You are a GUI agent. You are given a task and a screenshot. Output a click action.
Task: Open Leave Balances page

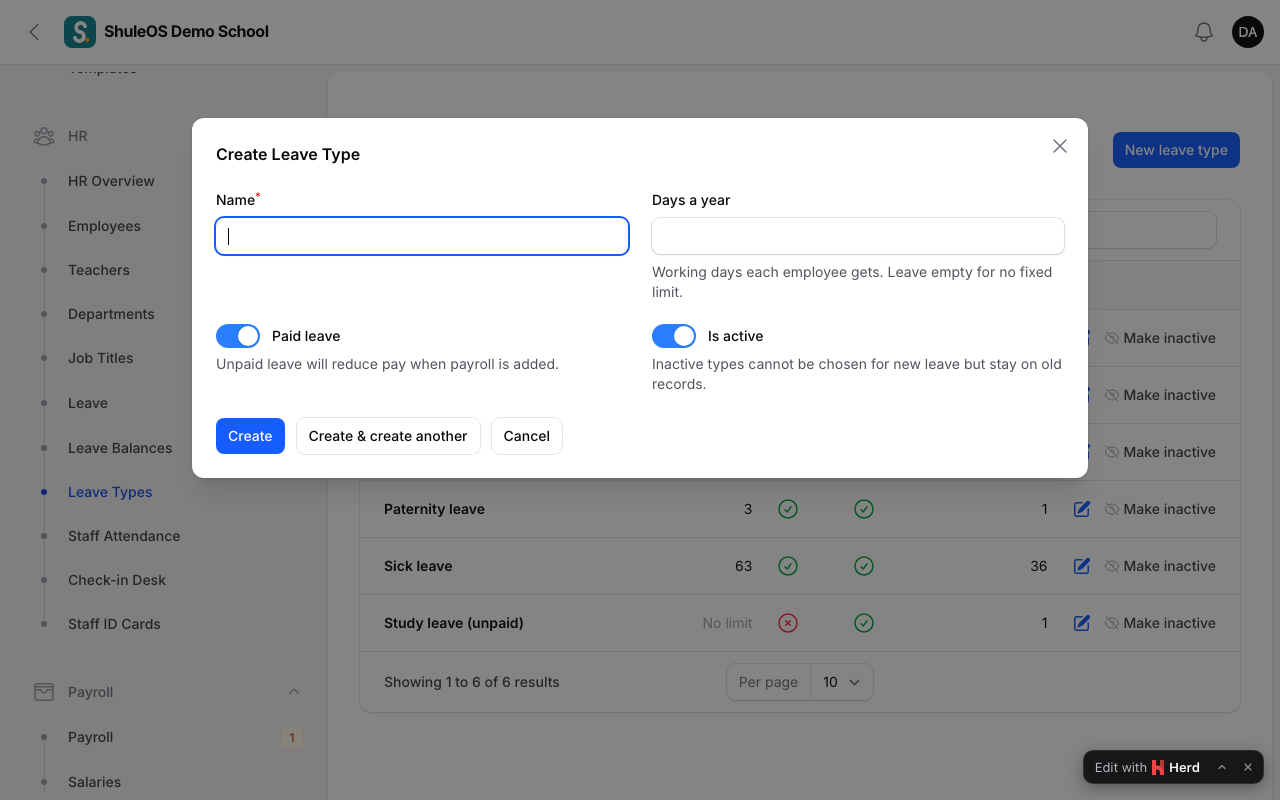pyautogui.click(x=120, y=448)
